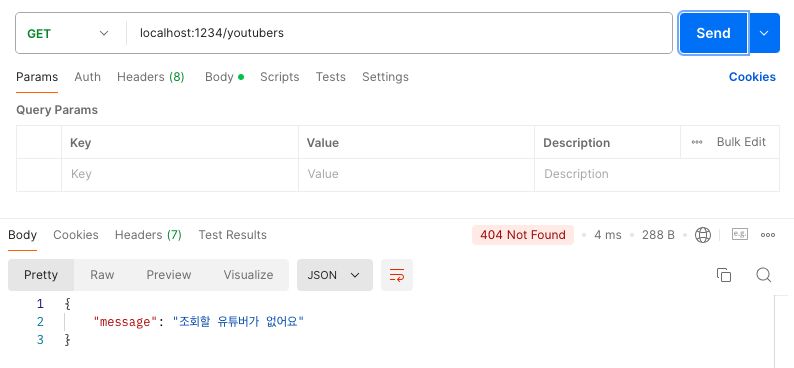This screenshot has height=368, width=794.
Task: Expand the Send button arrow menu
Action: click(764, 33)
